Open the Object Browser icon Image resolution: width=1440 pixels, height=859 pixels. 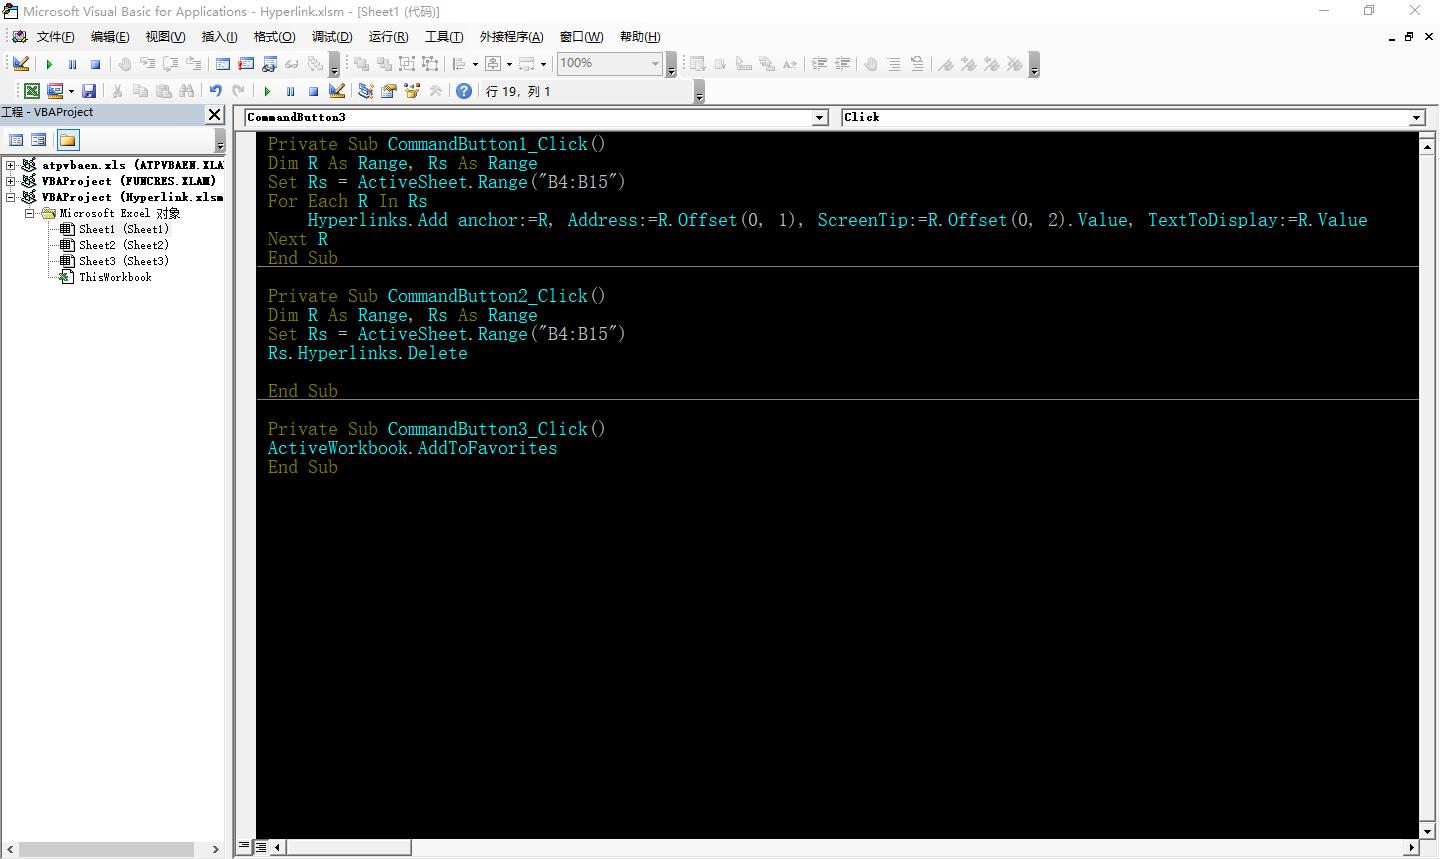point(411,91)
